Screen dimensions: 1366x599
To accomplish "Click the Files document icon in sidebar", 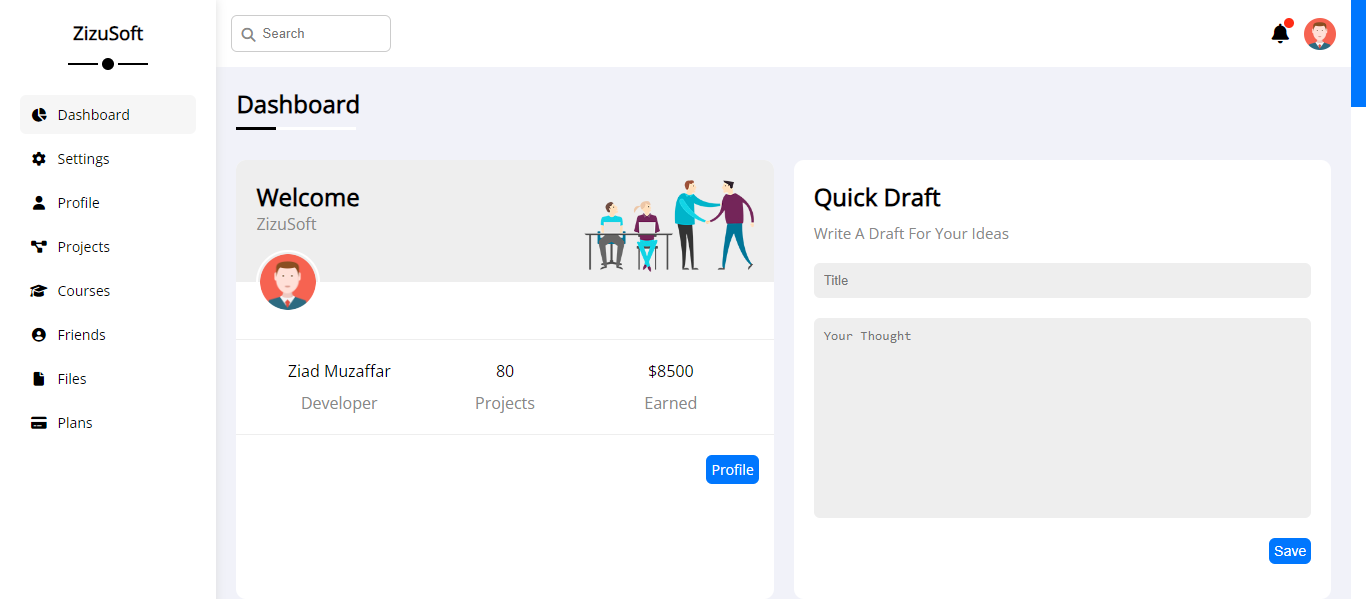I will [x=39, y=379].
